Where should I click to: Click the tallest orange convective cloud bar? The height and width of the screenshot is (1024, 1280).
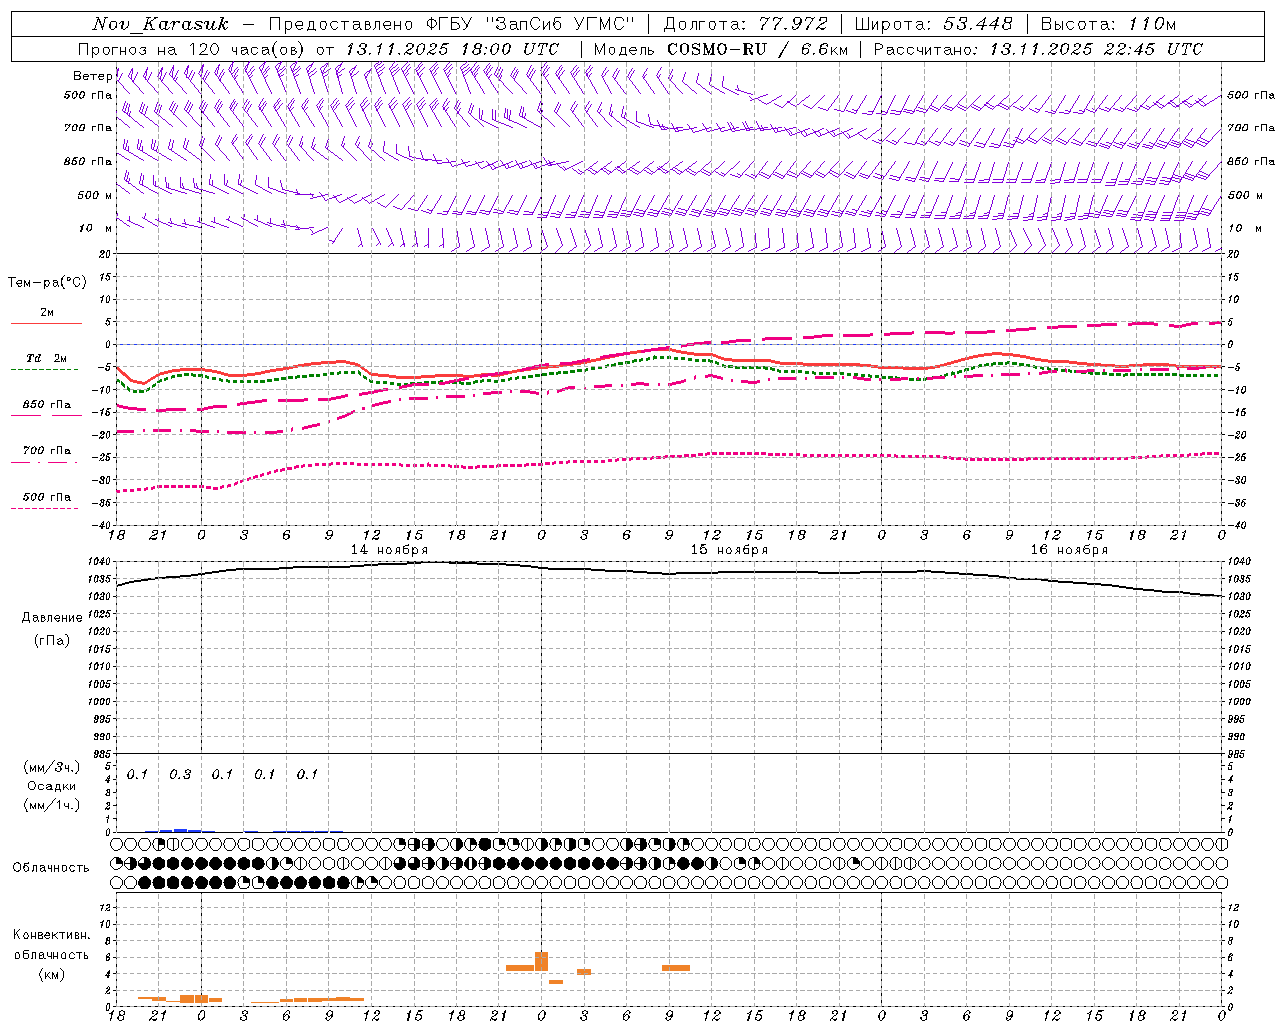click(541, 961)
